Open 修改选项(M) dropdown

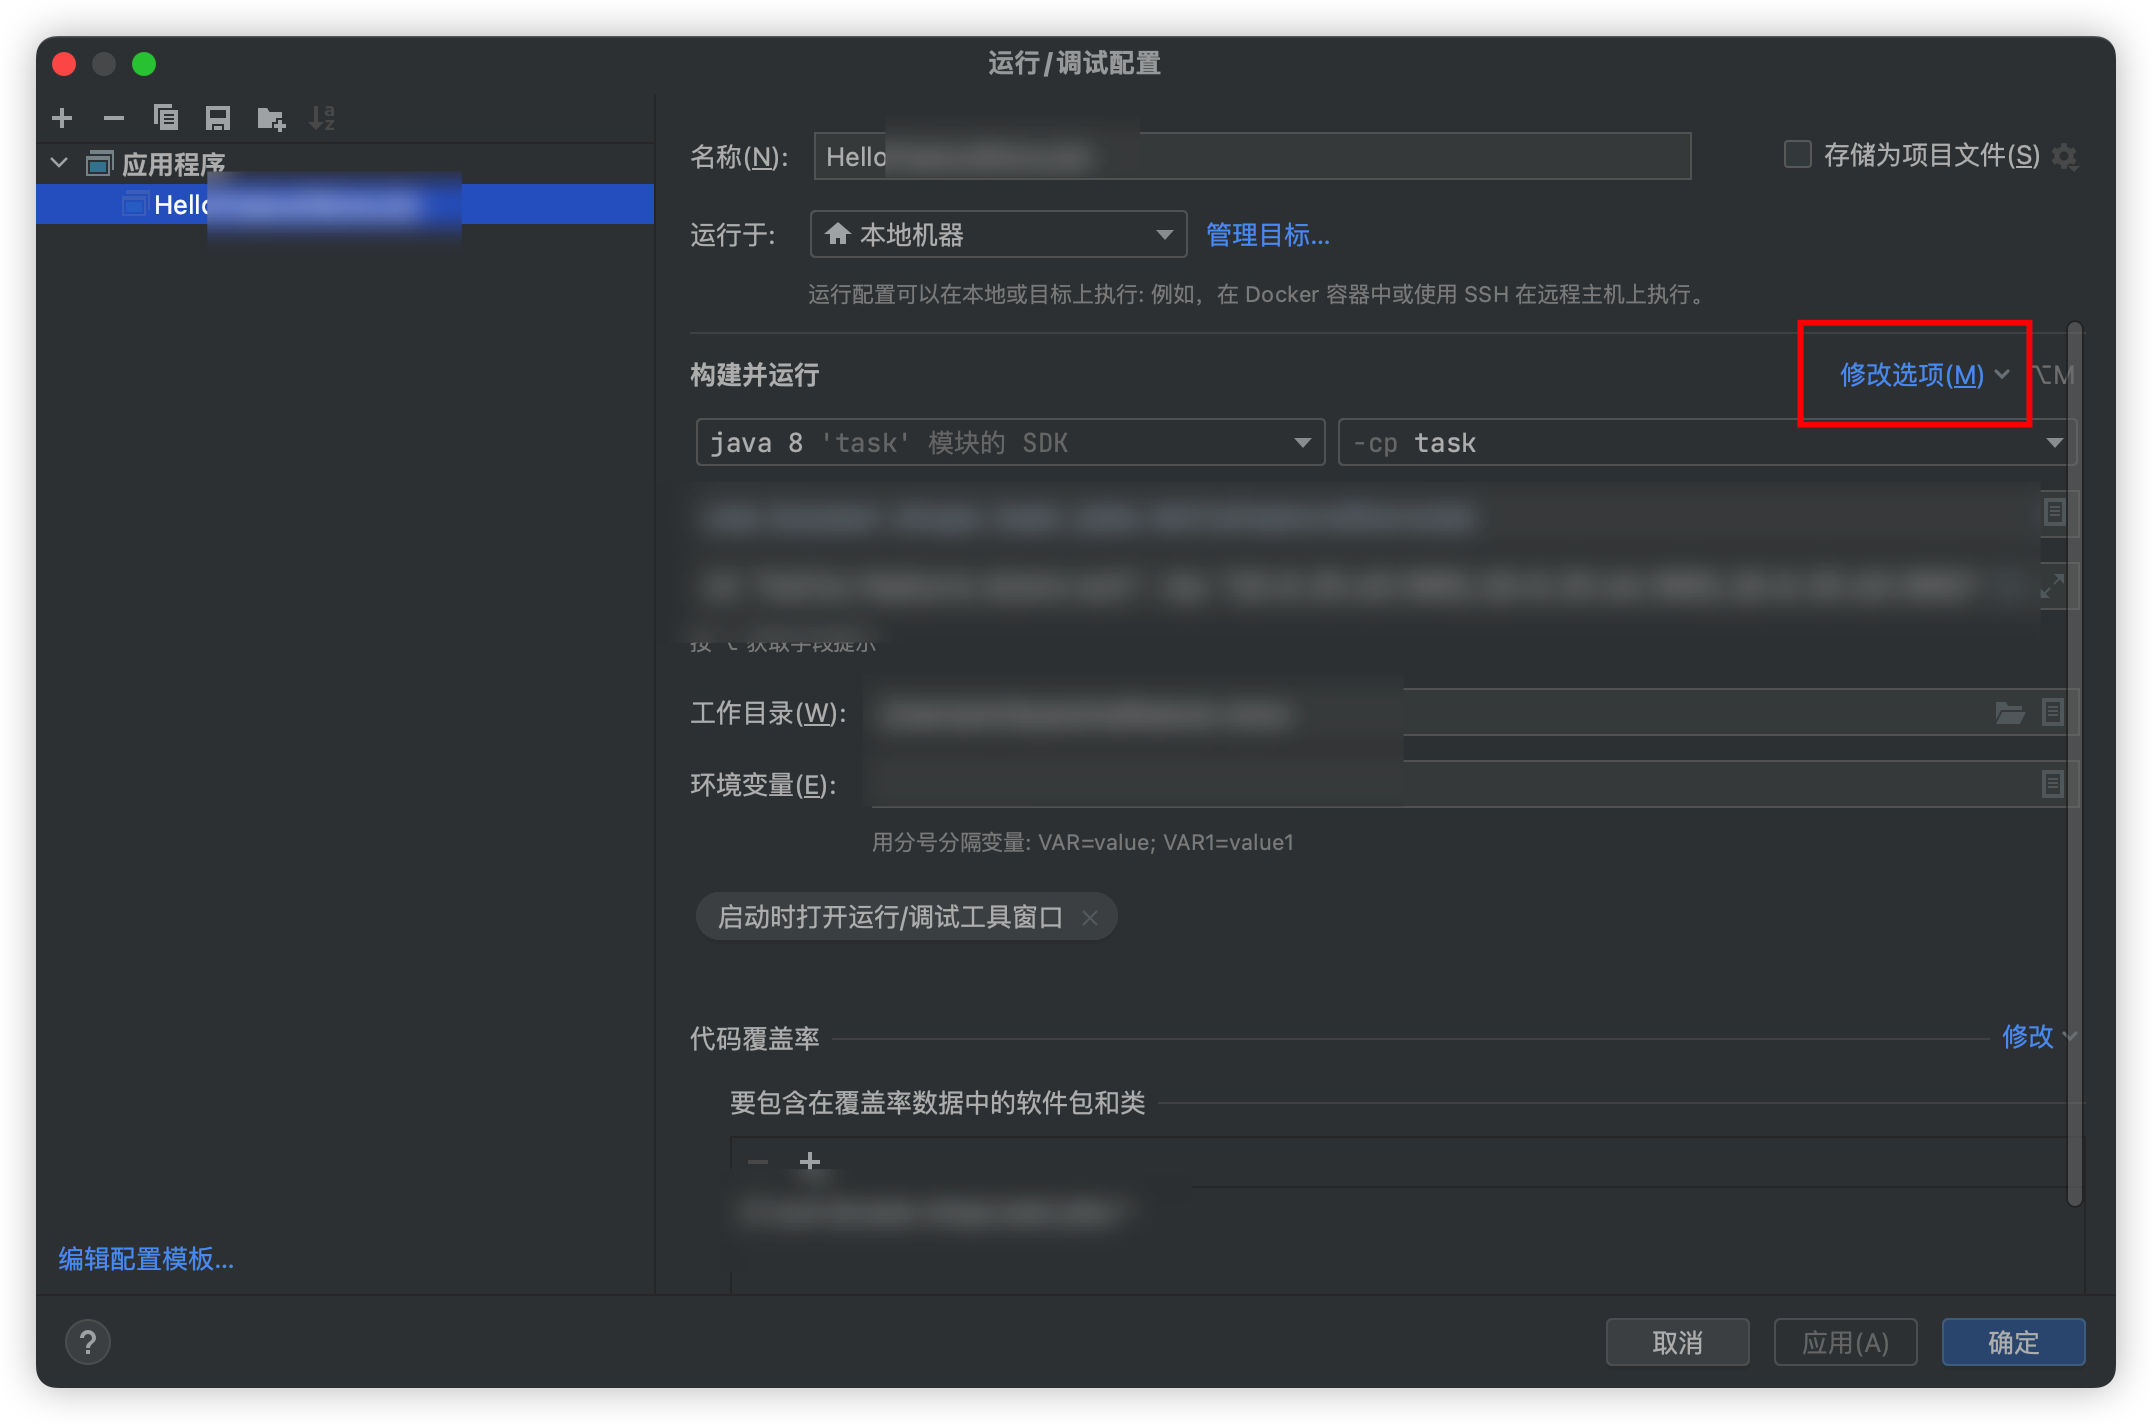coord(1924,375)
